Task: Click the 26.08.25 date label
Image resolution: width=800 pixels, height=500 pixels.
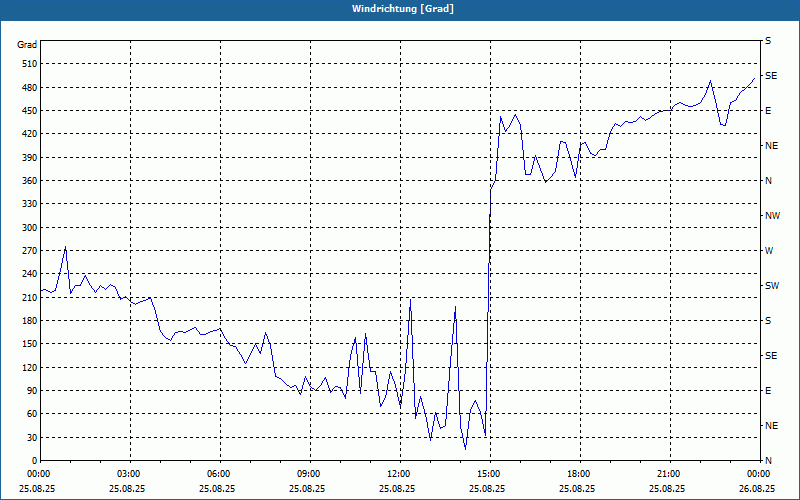Action: tap(757, 488)
